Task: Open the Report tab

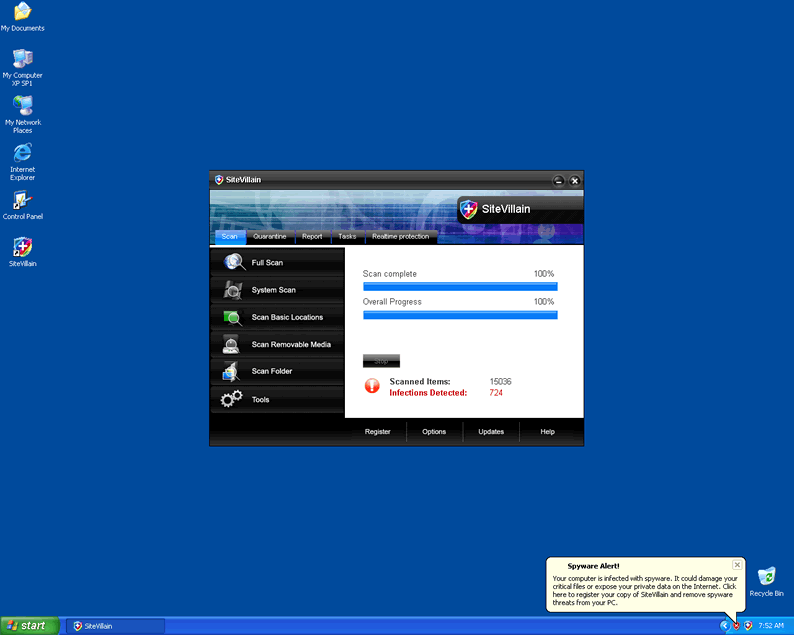Action: (x=312, y=237)
